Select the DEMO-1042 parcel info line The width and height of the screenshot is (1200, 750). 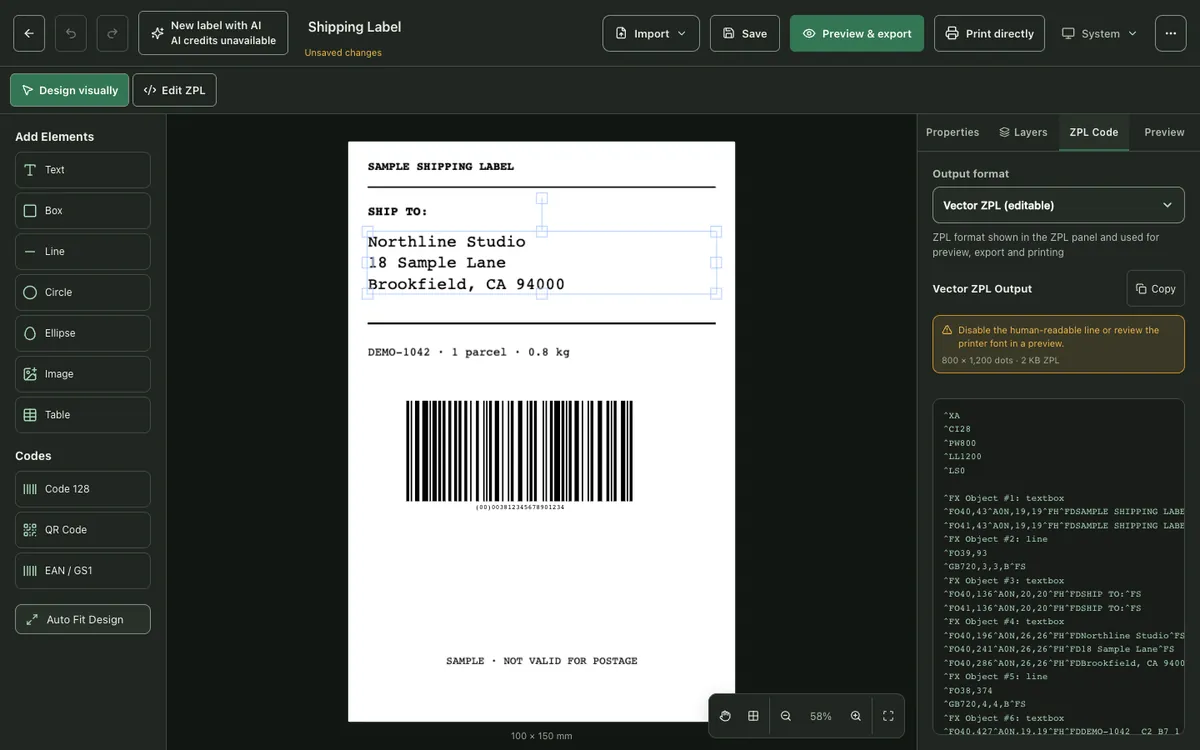(469, 352)
